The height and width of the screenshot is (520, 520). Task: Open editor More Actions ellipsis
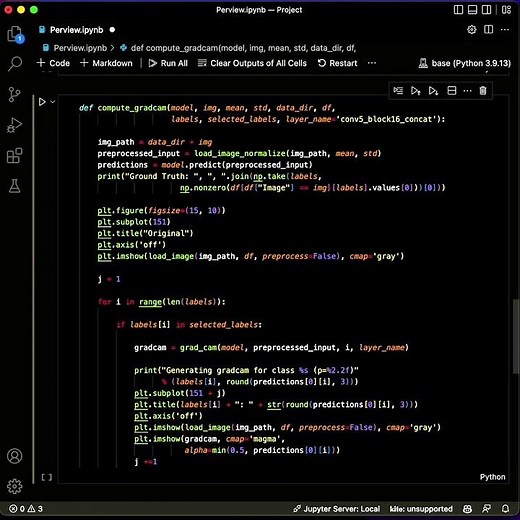505,30
